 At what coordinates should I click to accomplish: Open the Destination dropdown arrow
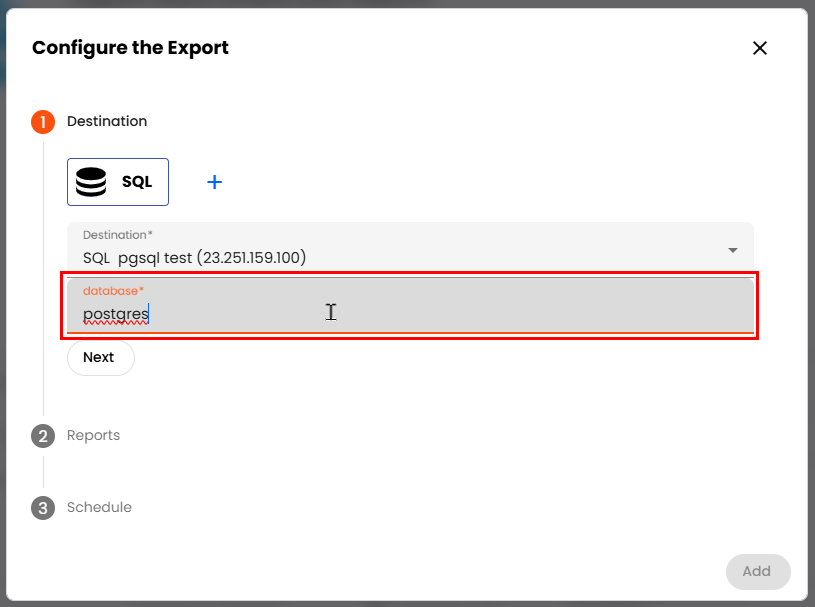(732, 249)
